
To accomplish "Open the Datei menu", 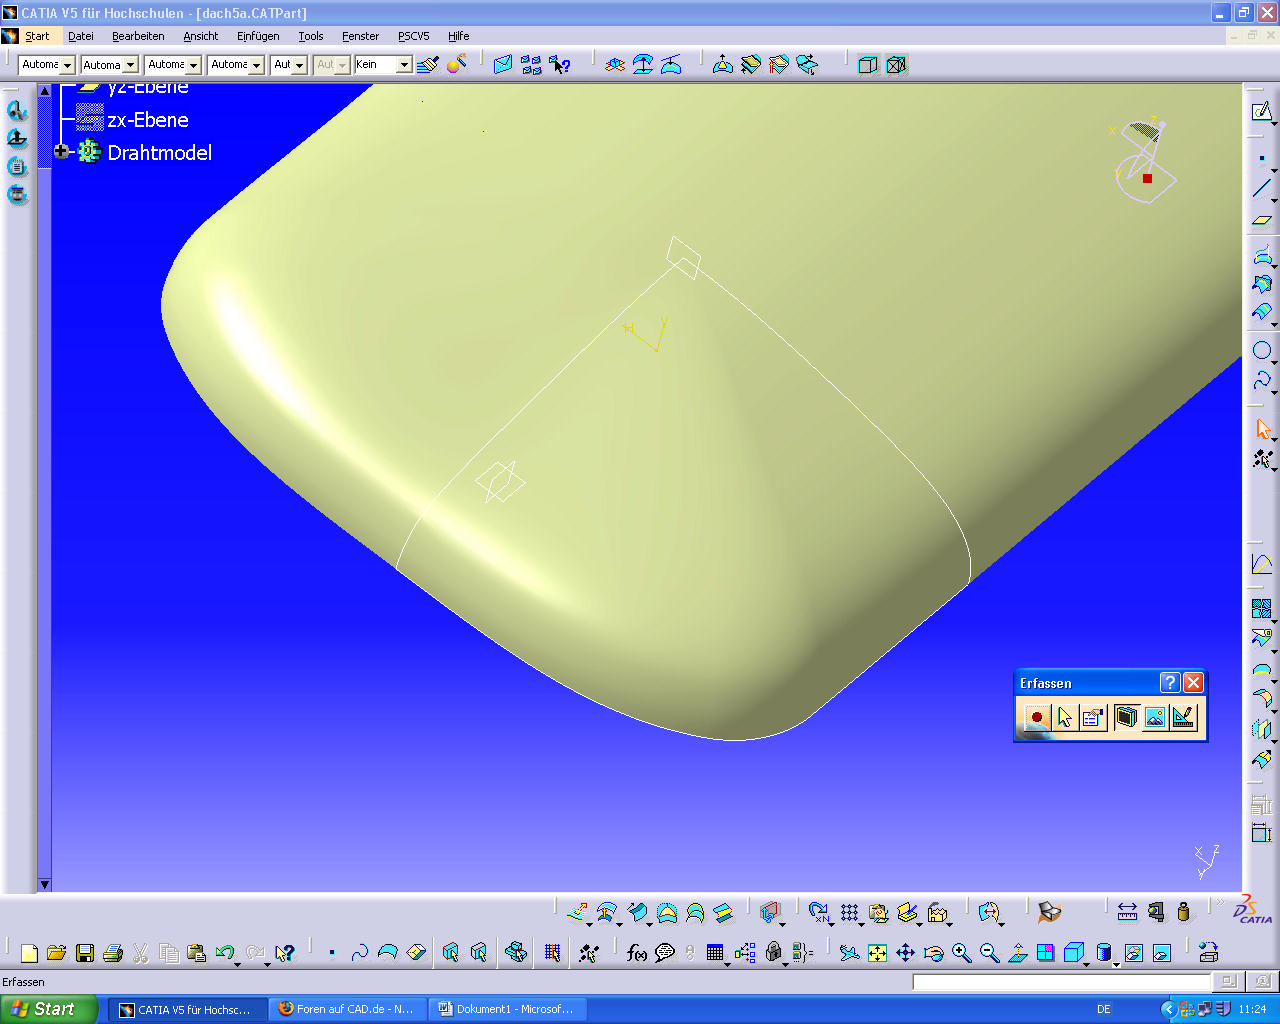I will tap(81, 36).
